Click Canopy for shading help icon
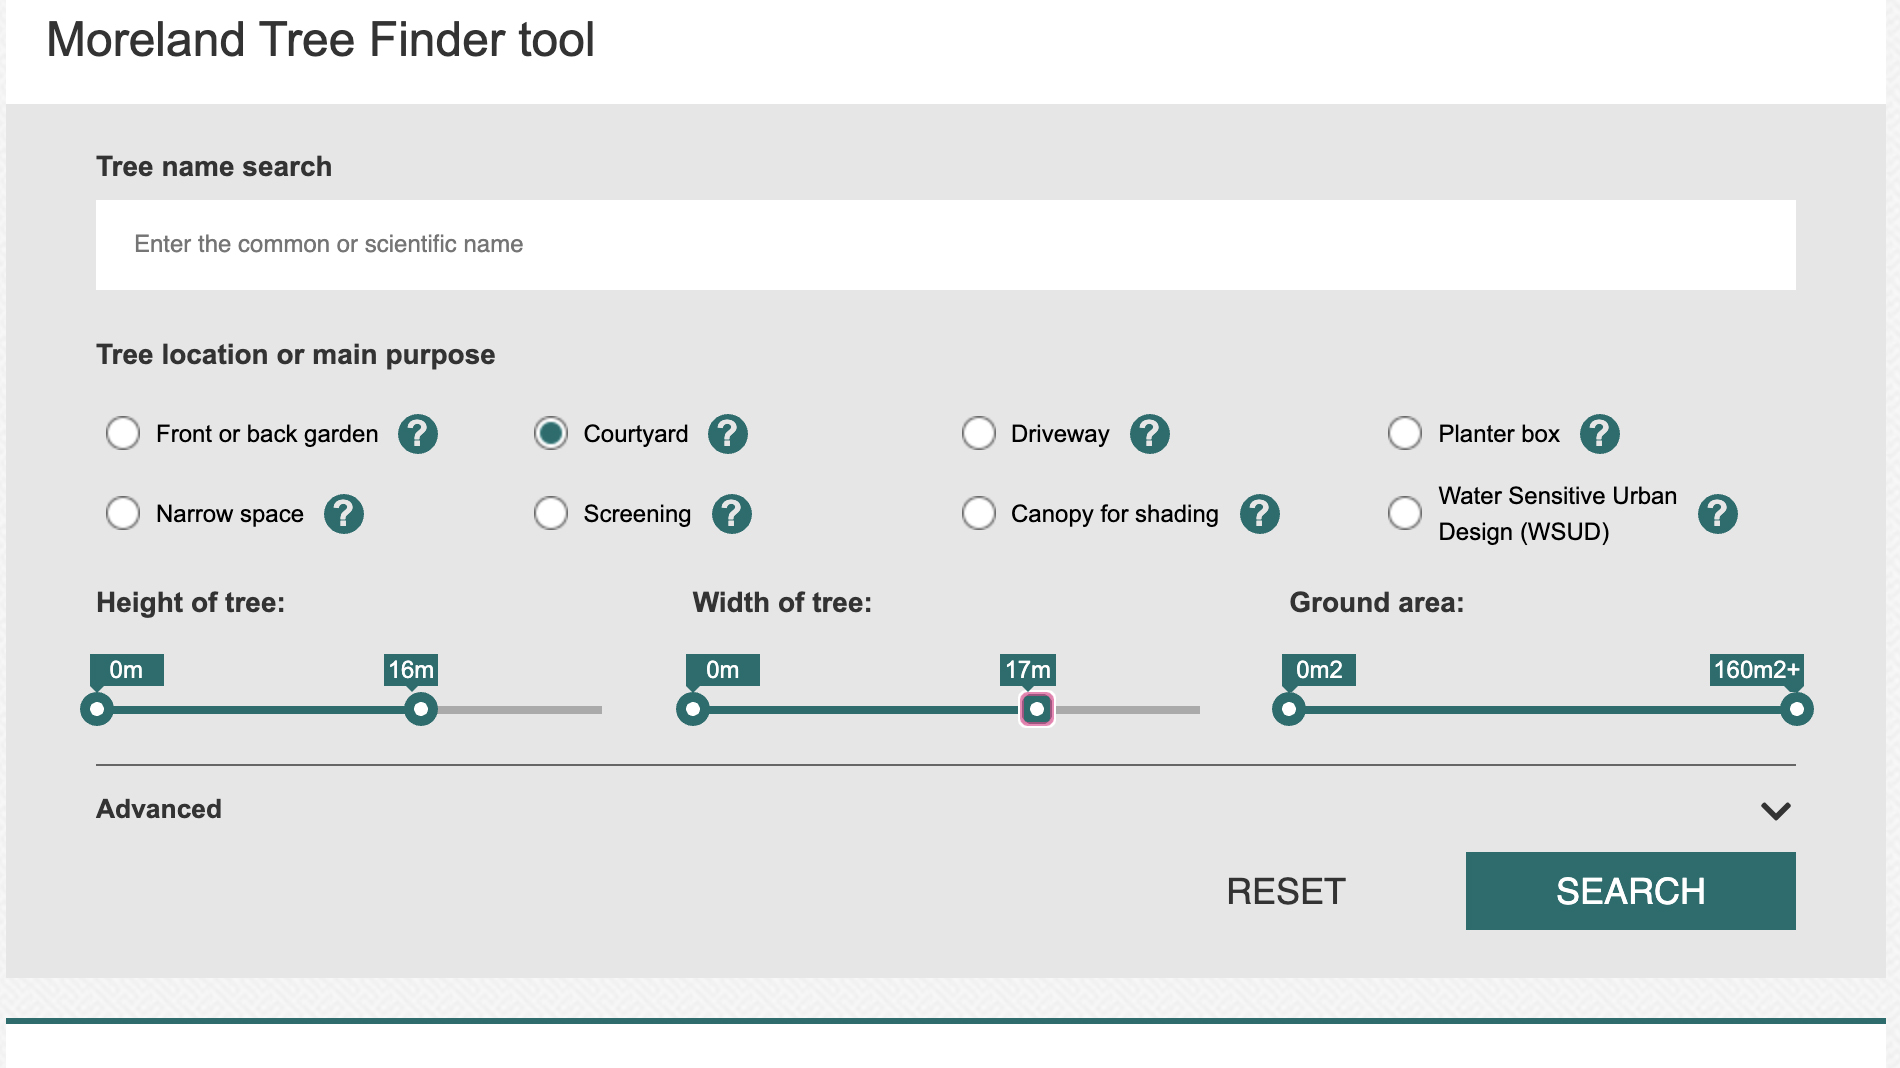 pos(1260,514)
